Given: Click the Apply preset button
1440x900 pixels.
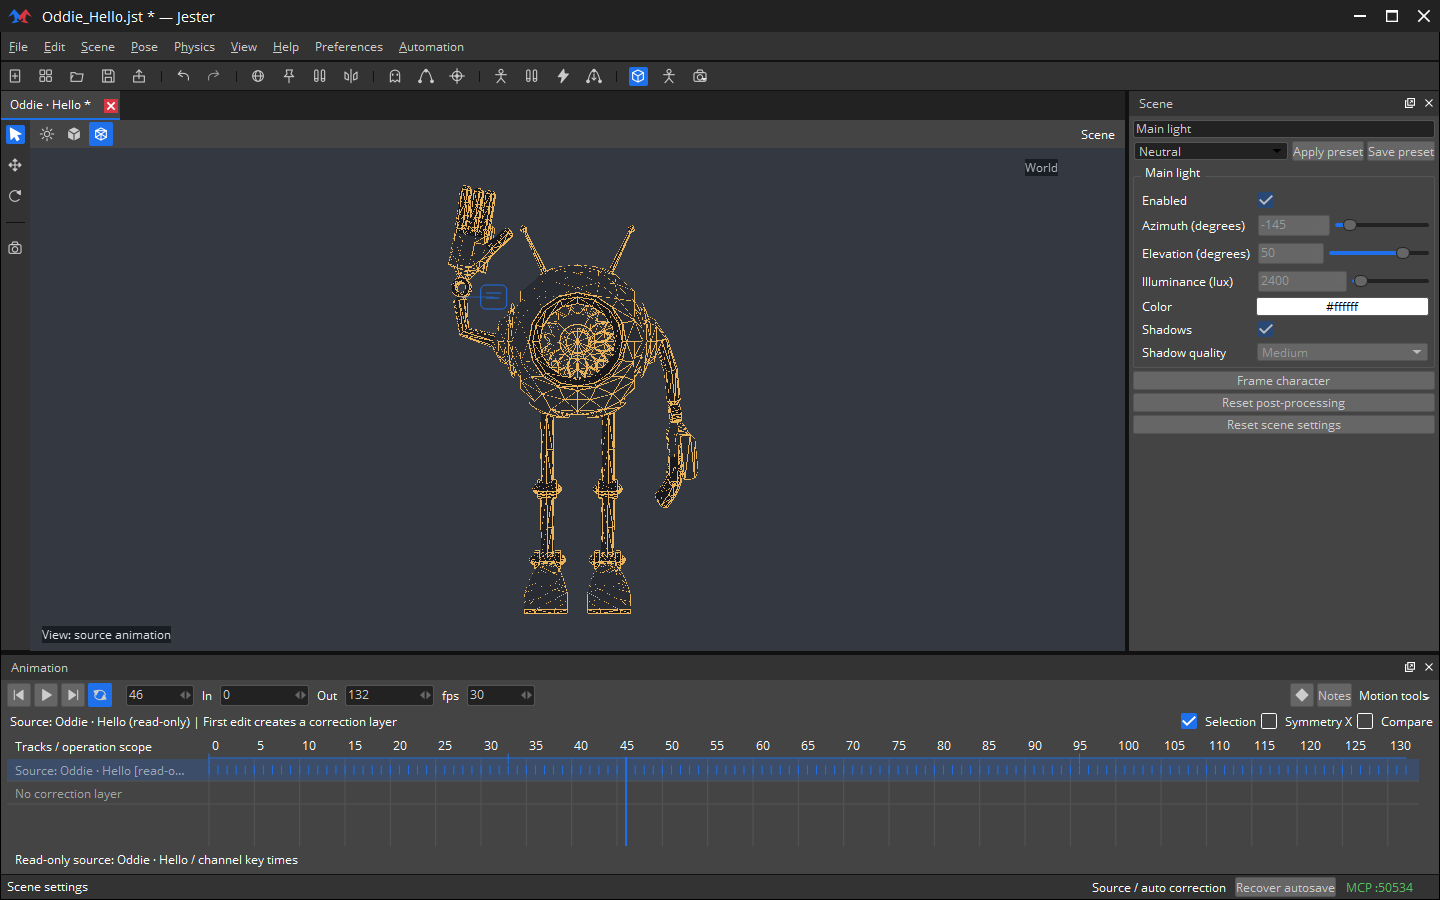Looking at the screenshot, I should pos(1327,151).
